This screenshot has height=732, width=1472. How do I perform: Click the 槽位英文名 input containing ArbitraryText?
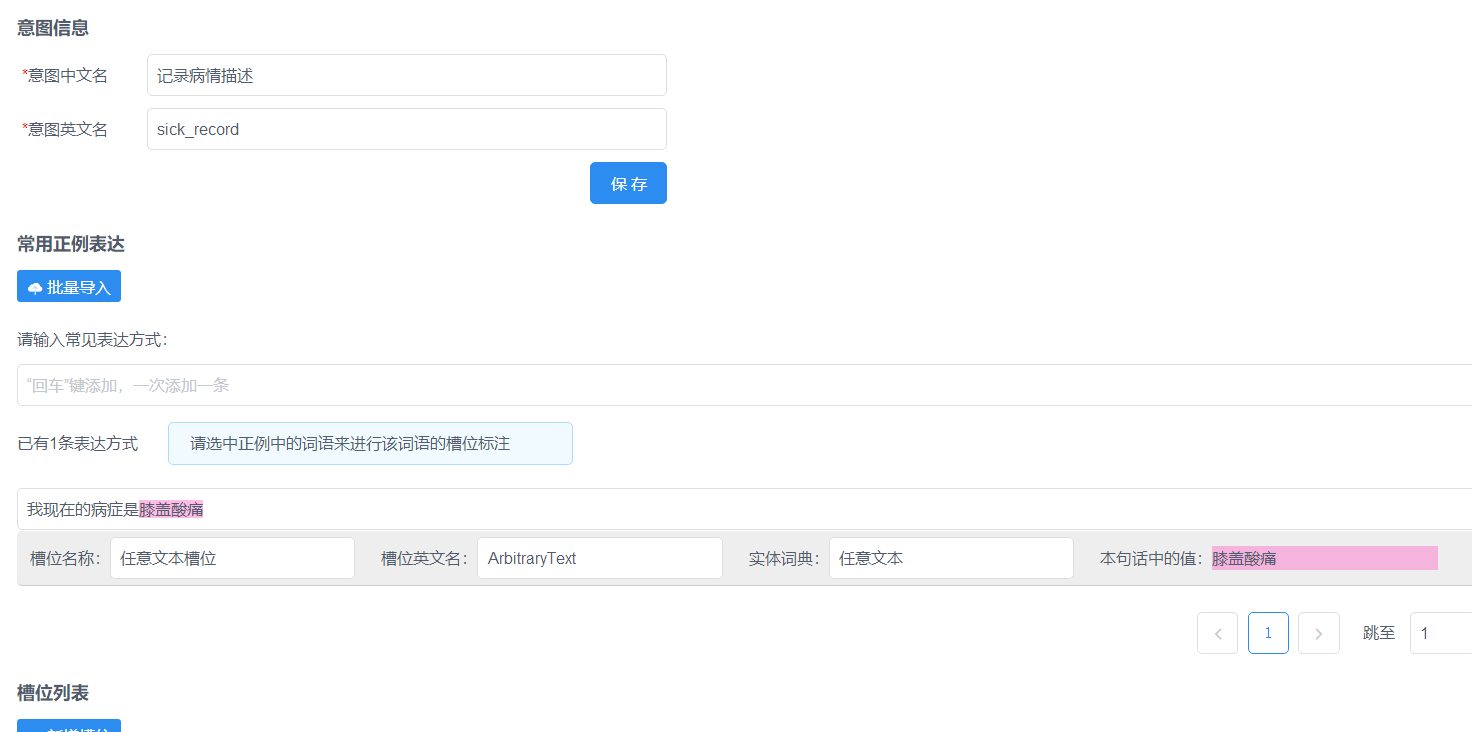coord(599,557)
